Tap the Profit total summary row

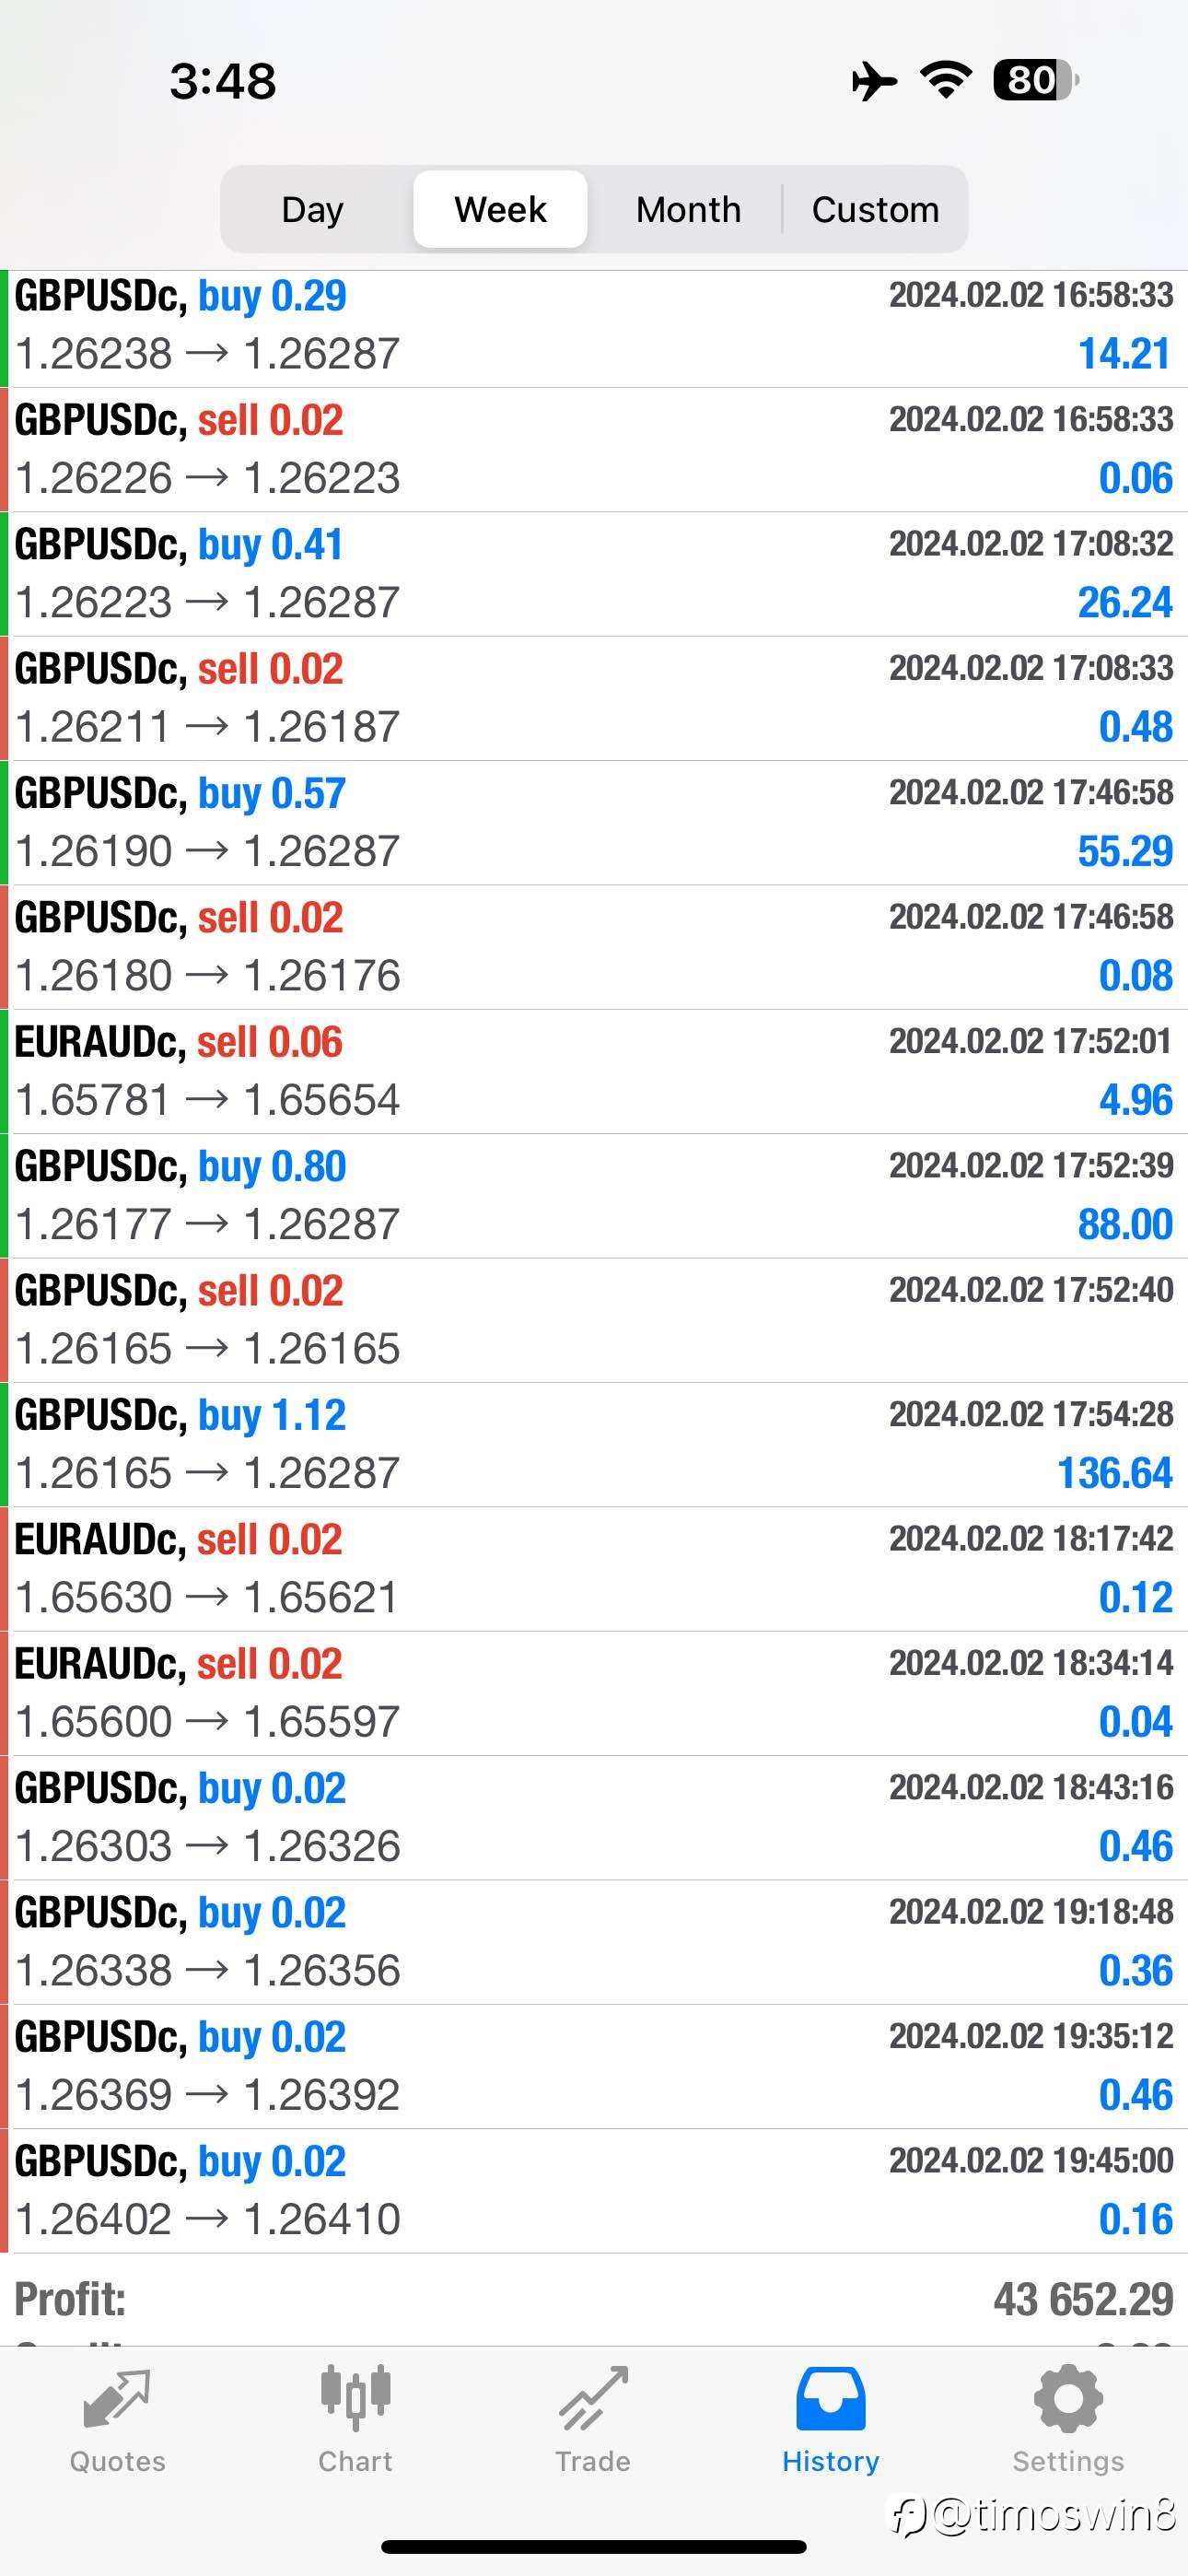point(594,2300)
